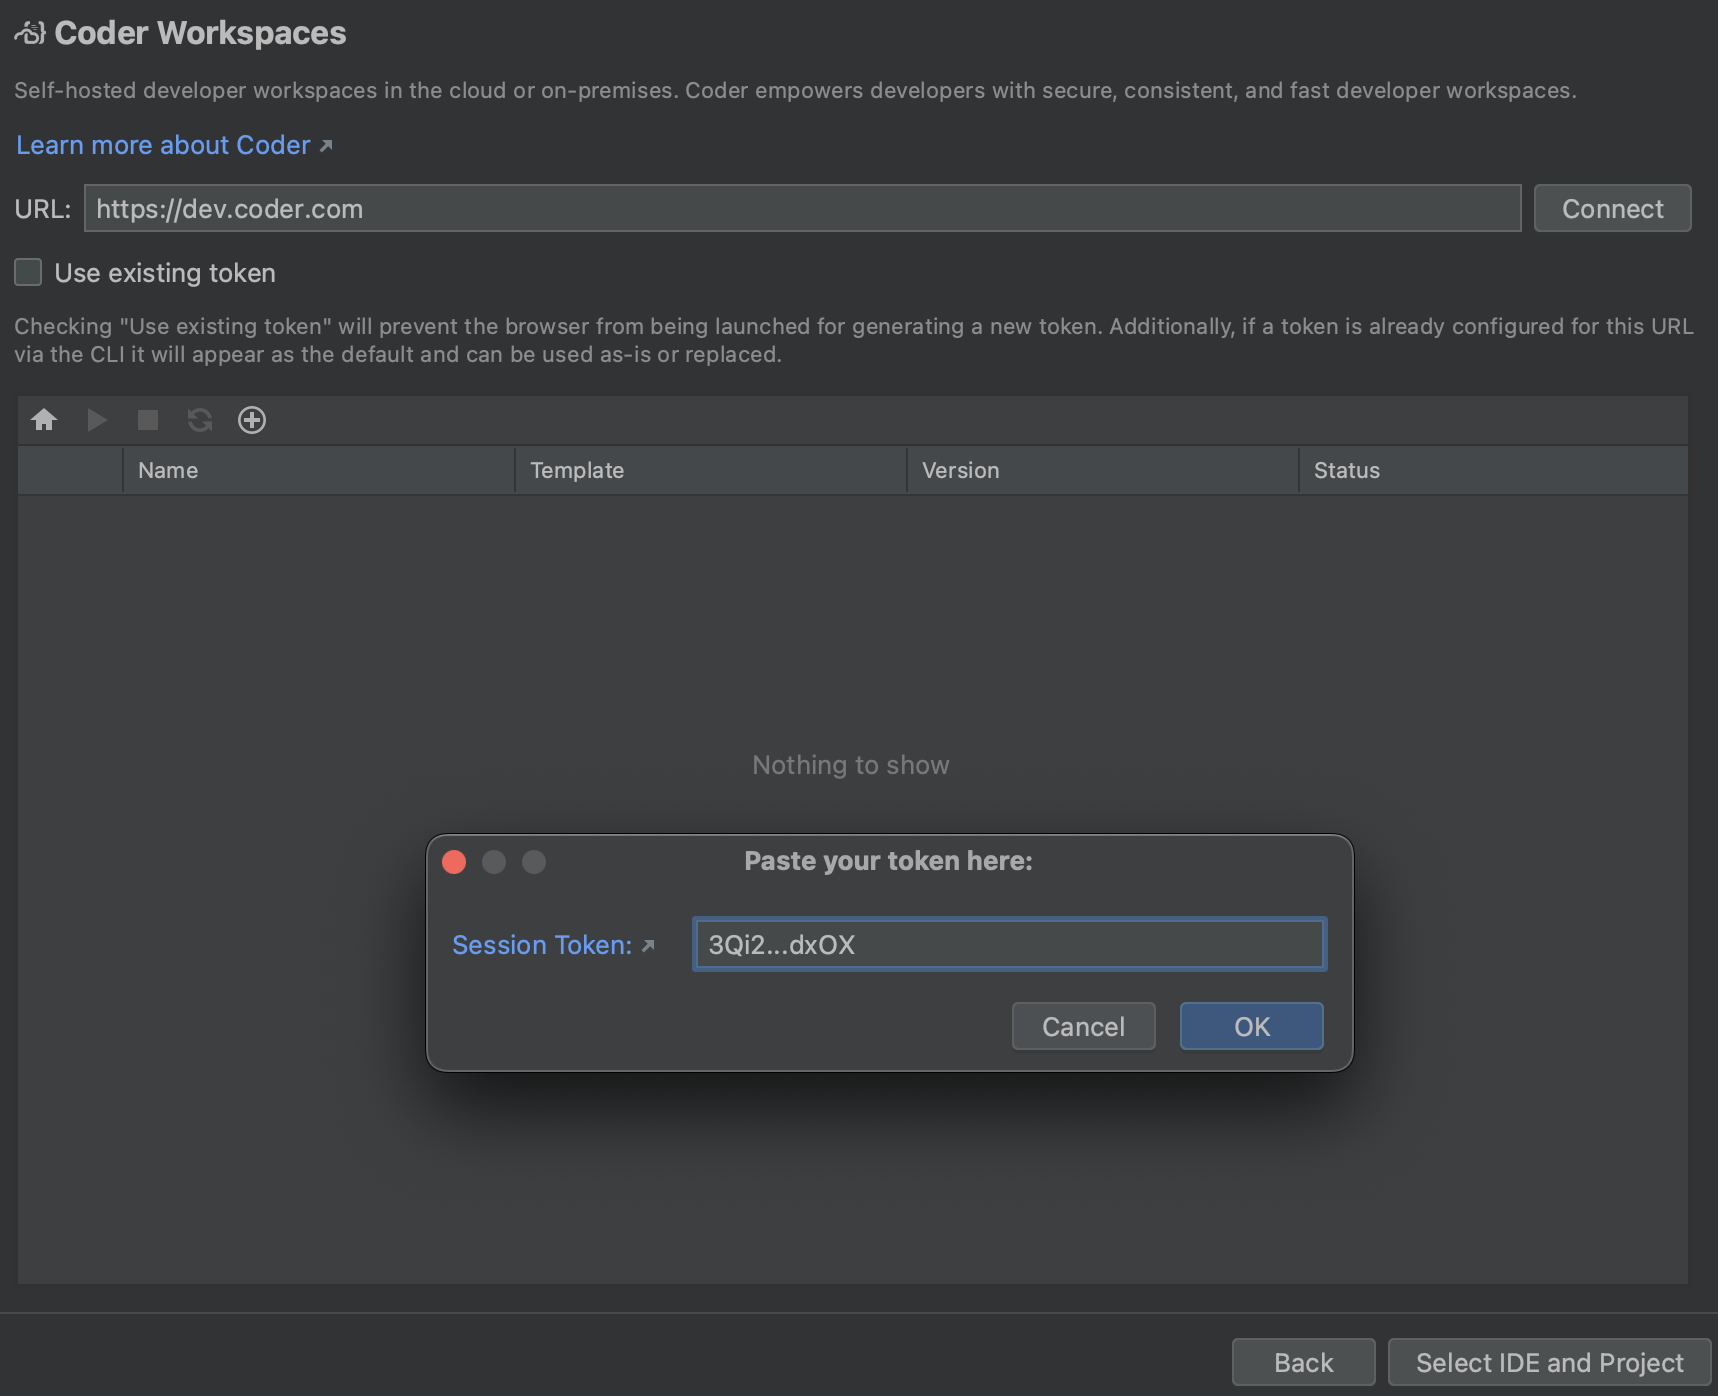
Task: Sort by the Name column header
Action: pyautogui.click(x=318, y=470)
